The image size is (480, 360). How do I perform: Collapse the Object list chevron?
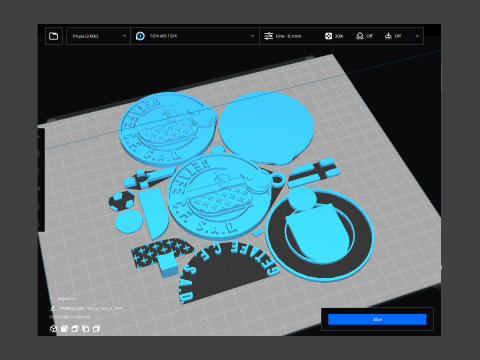click(52, 298)
